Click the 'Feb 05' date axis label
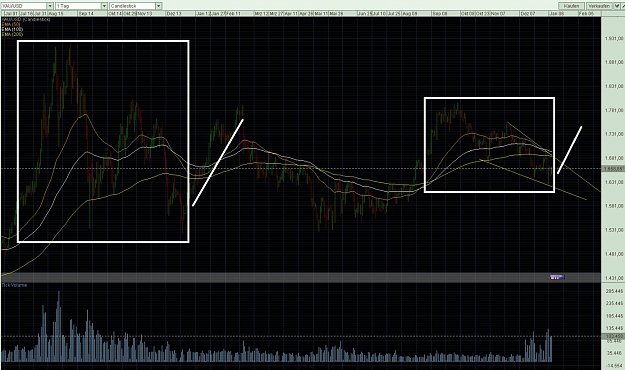Screen dimensions: 625x370 586,14
